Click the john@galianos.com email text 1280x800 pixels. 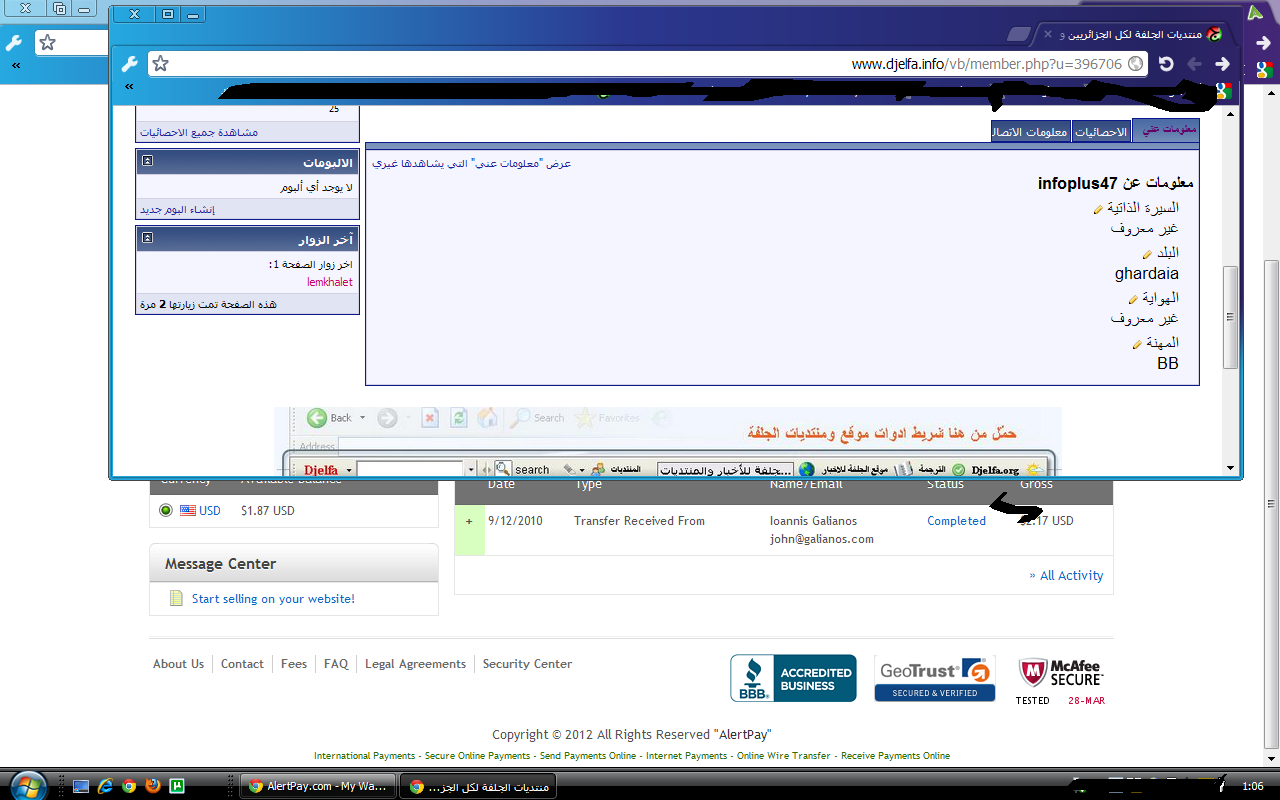822,539
